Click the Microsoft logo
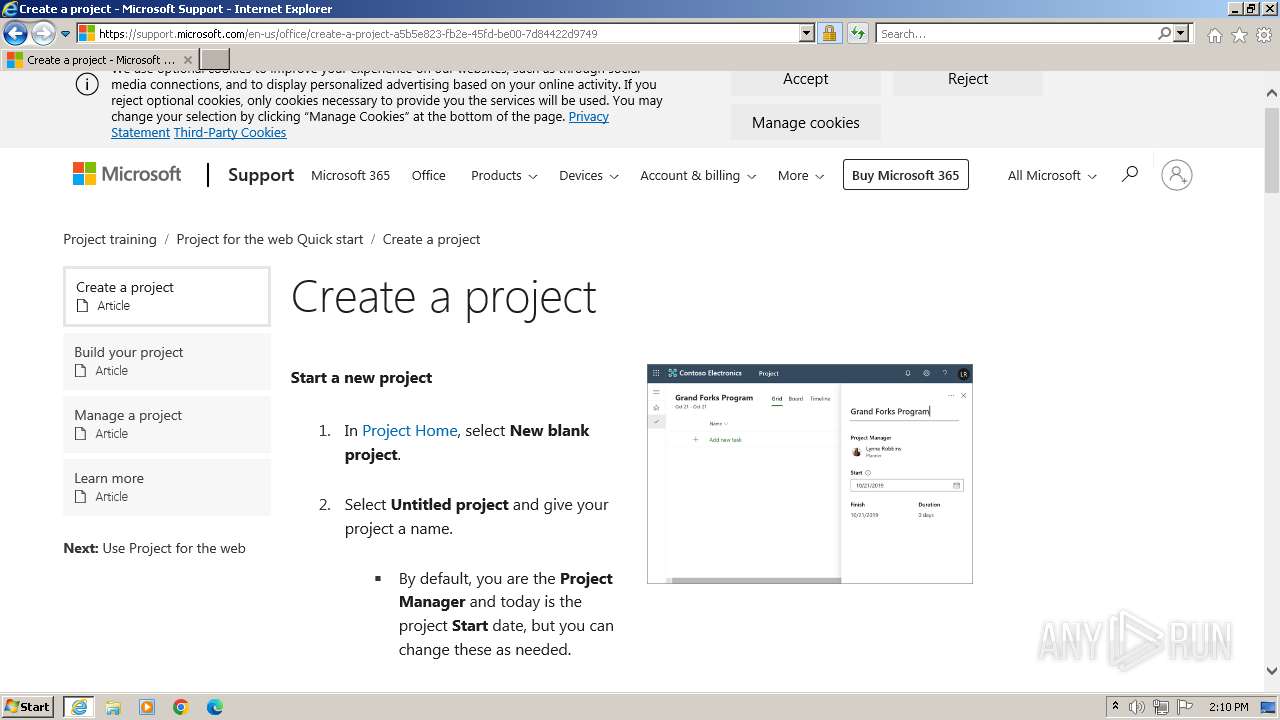1280x720 pixels. pyautogui.click(x=127, y=174)
